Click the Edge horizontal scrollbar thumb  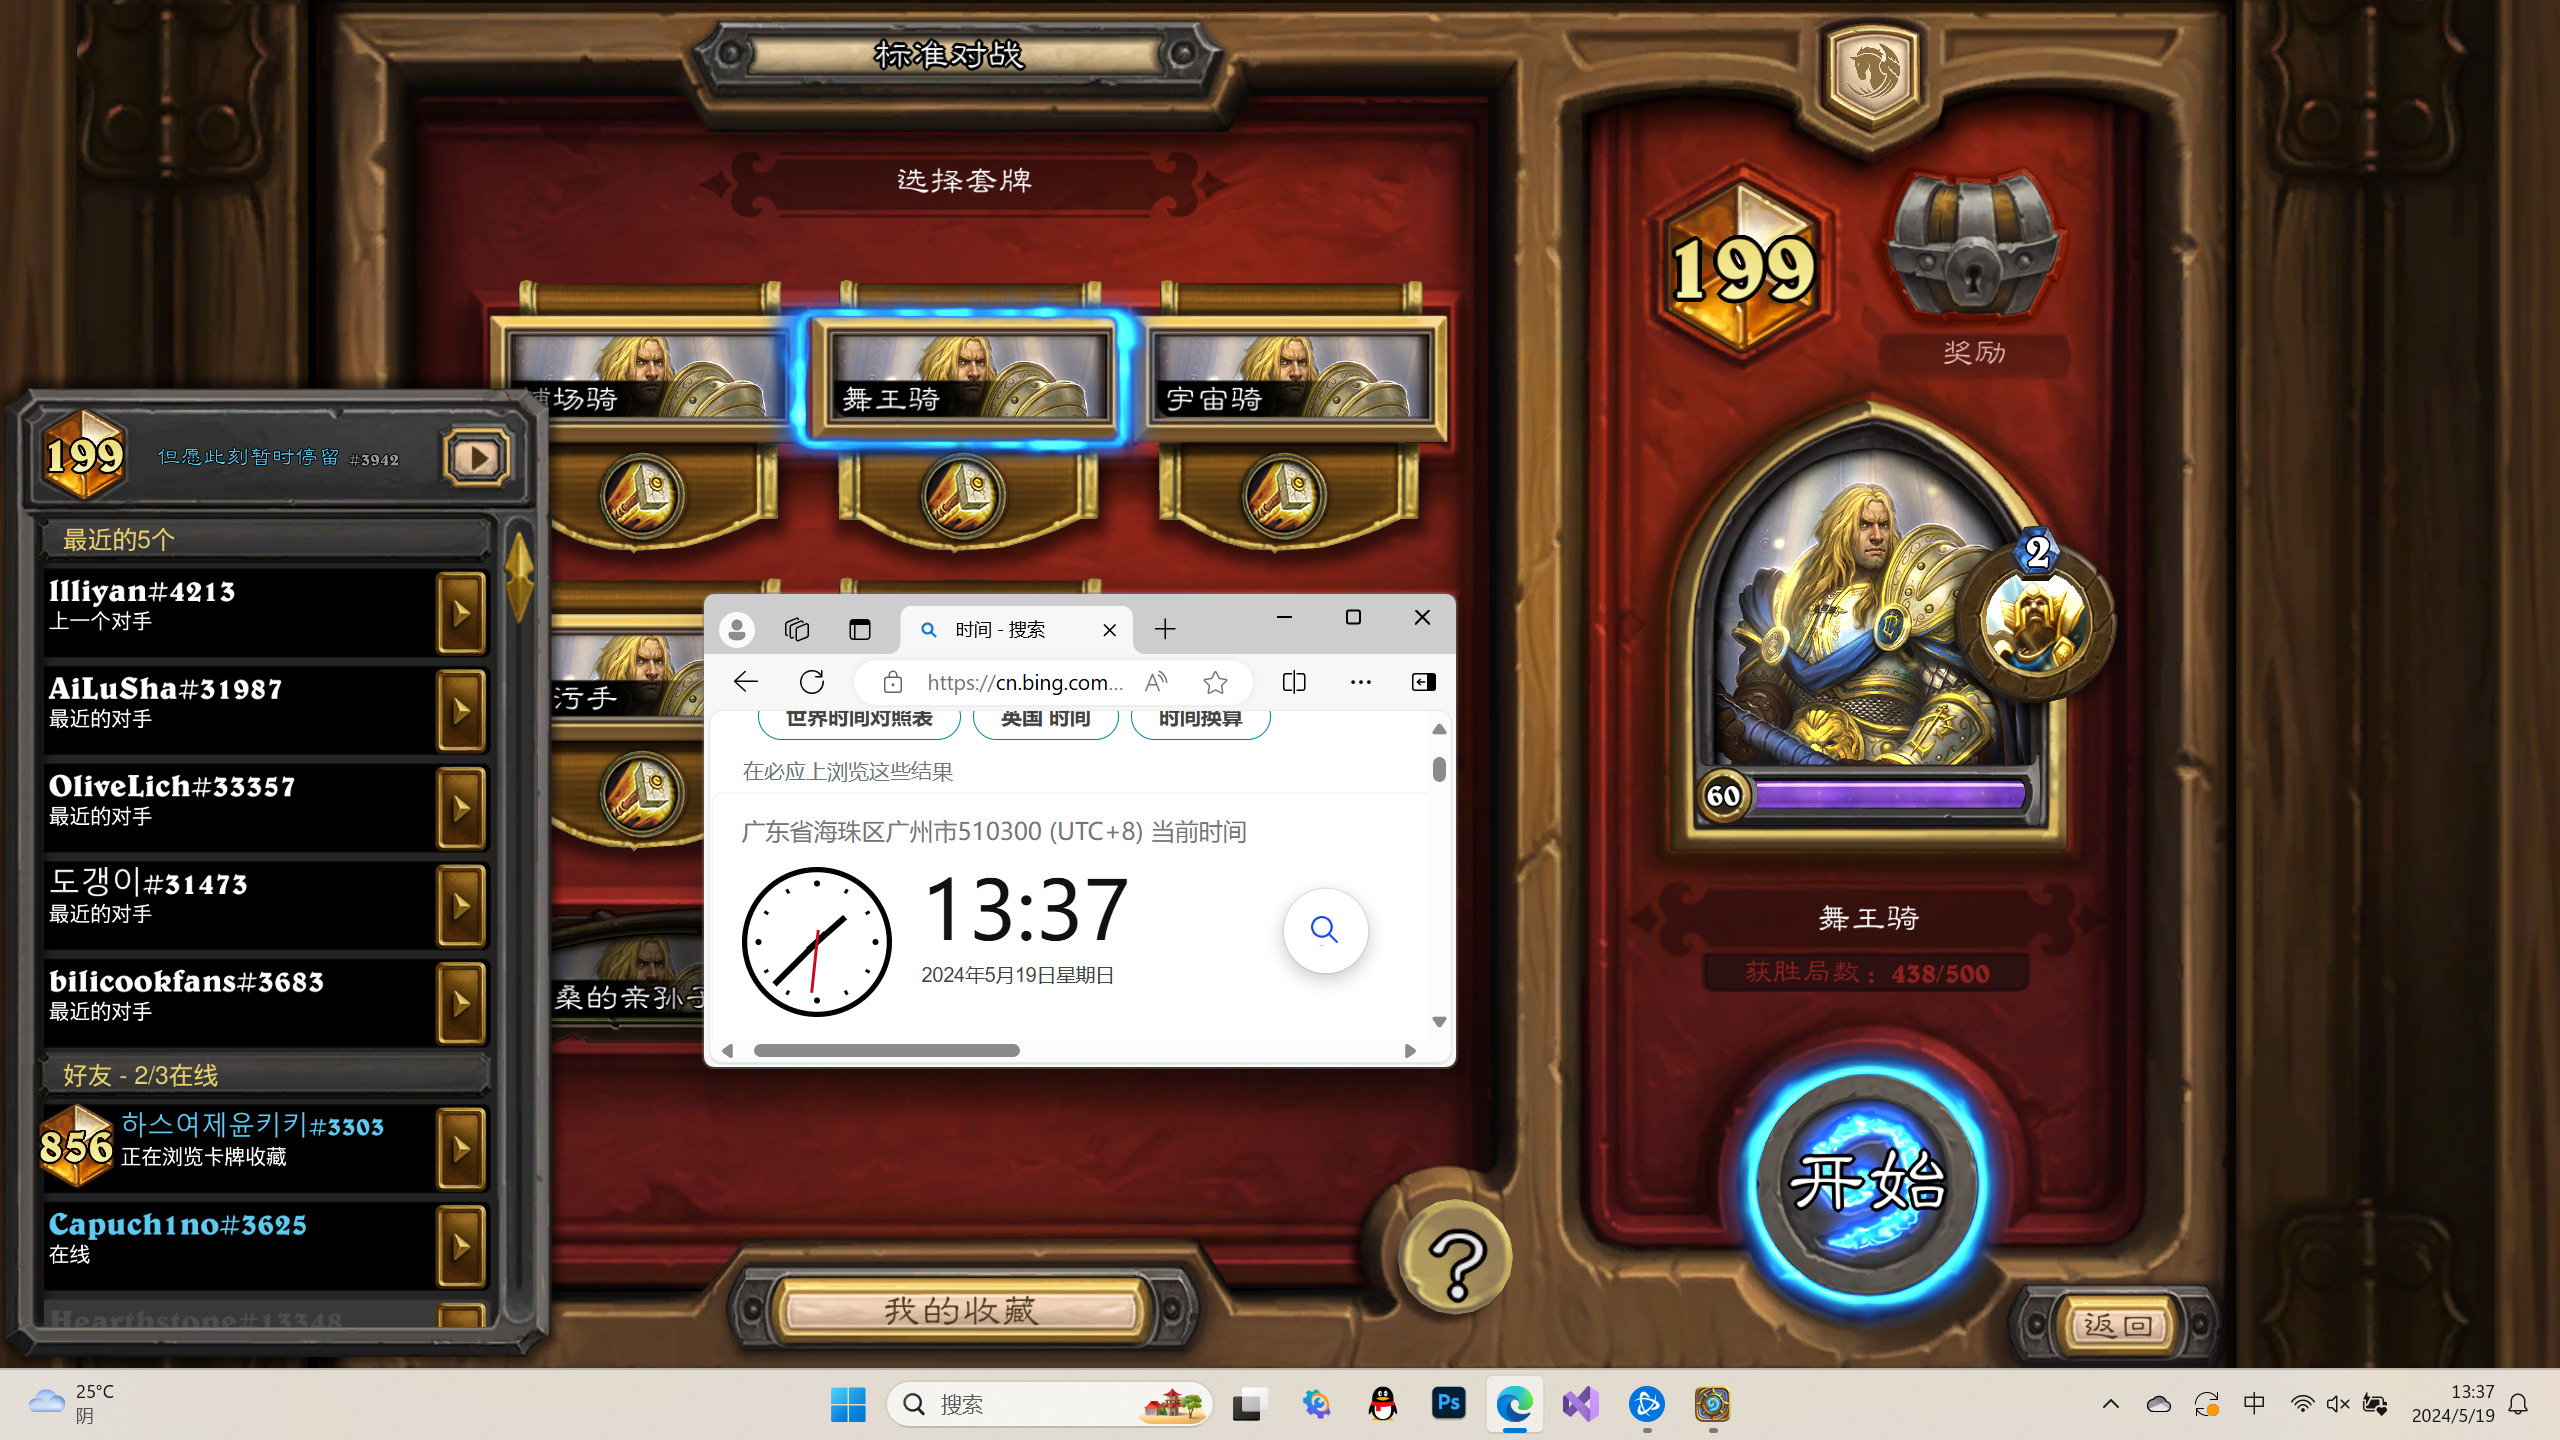pyautogui.click(x=887, y=1050)
